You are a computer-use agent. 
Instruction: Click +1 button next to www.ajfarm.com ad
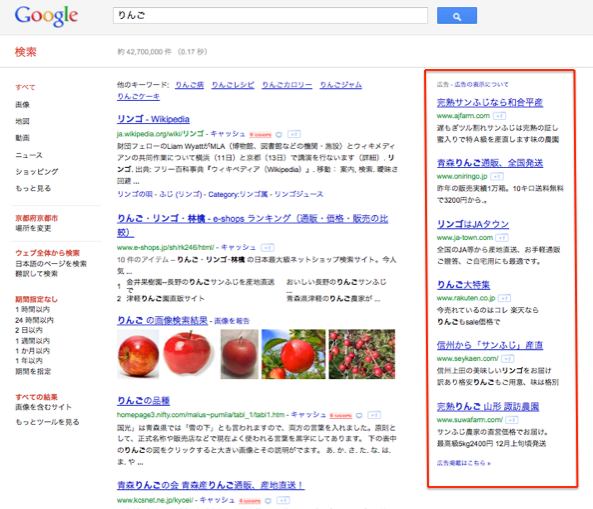[x=500, y=116]
